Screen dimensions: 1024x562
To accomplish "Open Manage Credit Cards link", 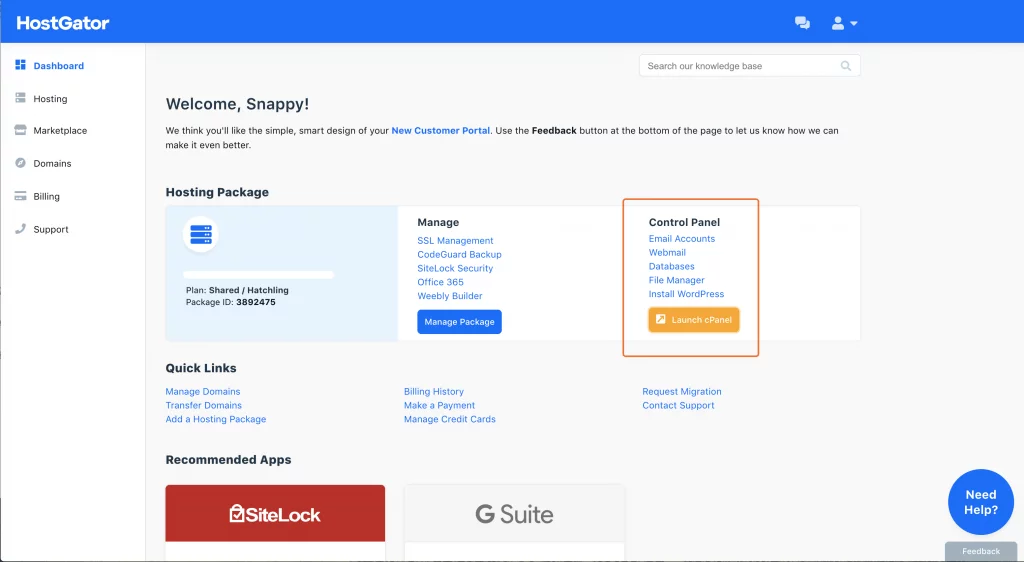I will pos(449,419).
